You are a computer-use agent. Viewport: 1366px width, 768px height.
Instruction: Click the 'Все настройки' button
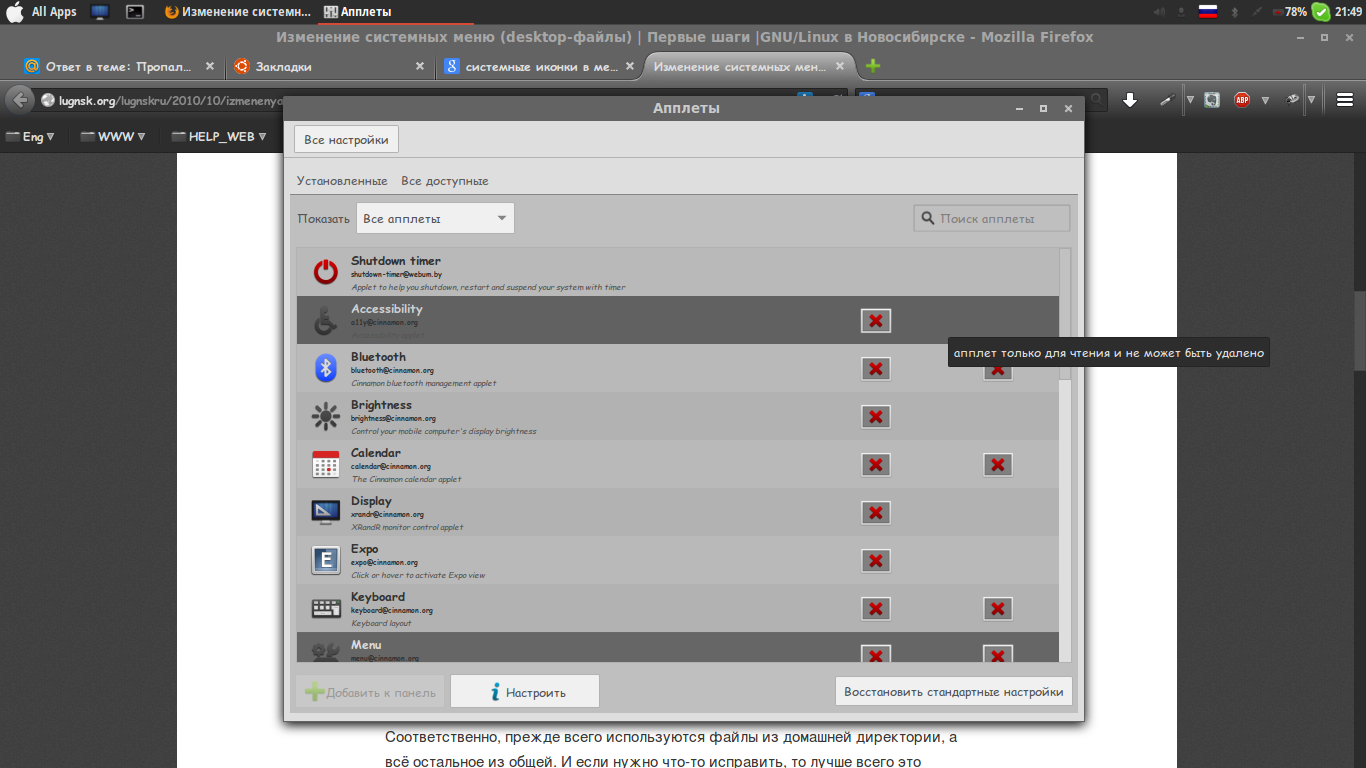(x=346, y=140)
